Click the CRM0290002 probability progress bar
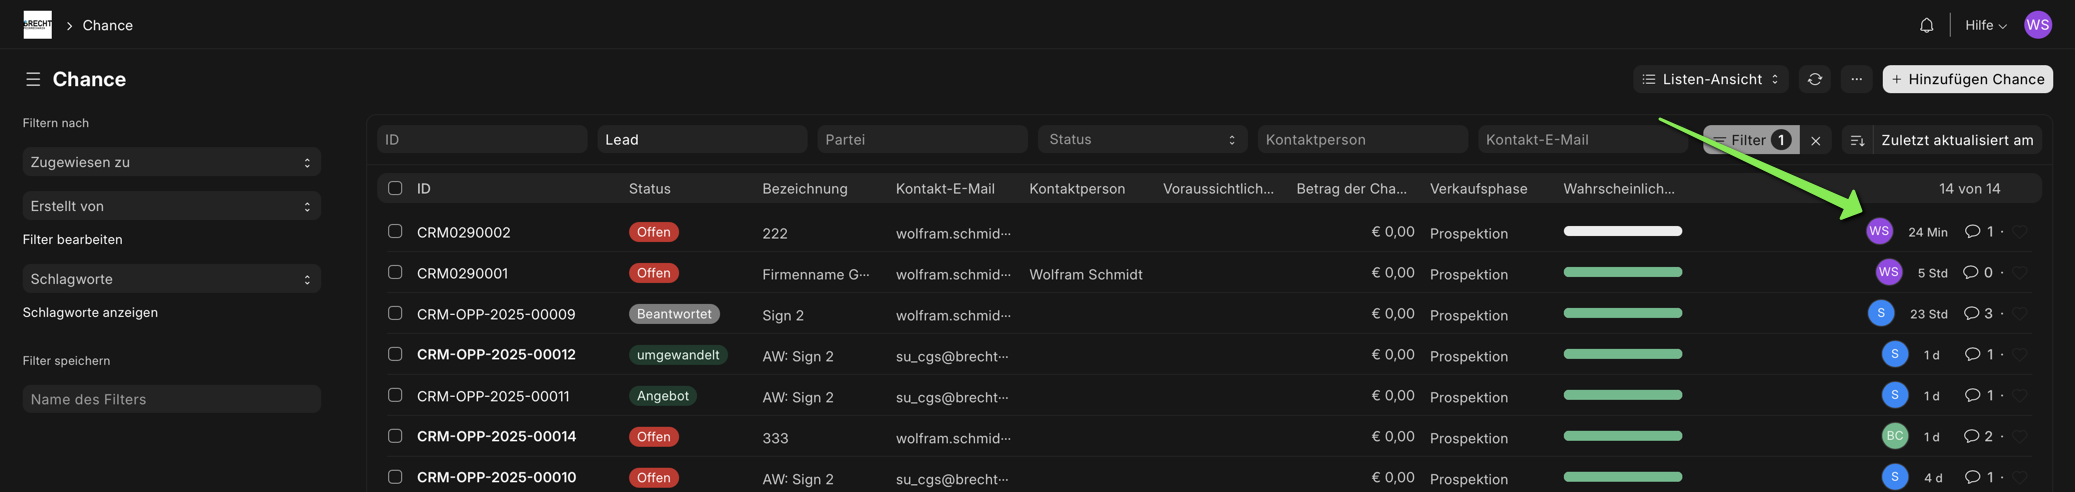 tap(1622, 232)
